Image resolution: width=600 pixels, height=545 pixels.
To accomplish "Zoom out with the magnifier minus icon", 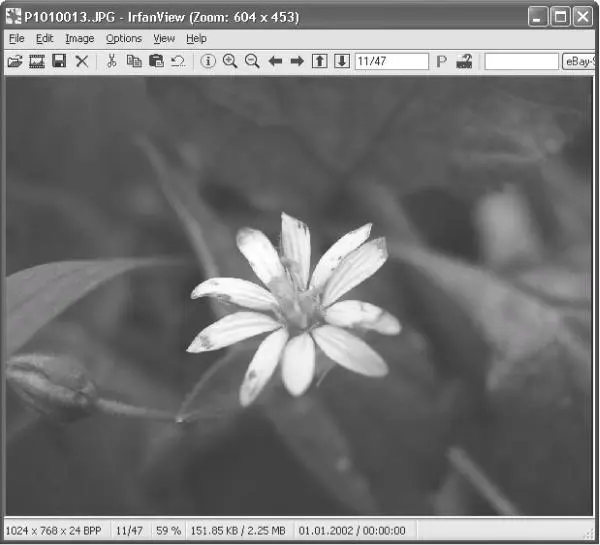I will tap(253, 61).
